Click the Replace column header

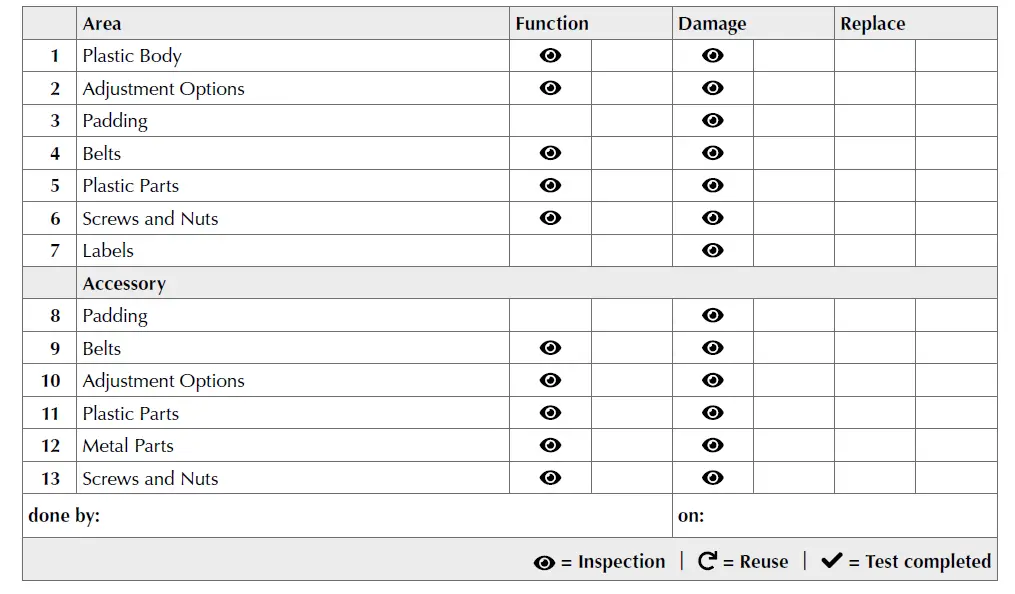tap(873, 24)
